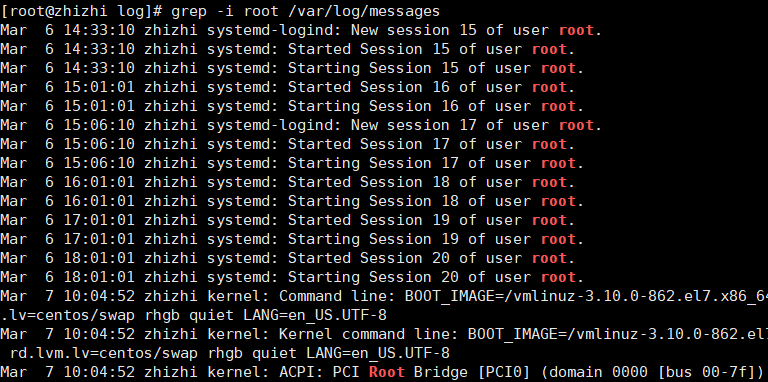Click timestamp 14:33:10 on first log line
The image size is (768, 382).
click(x=99, y=30)
